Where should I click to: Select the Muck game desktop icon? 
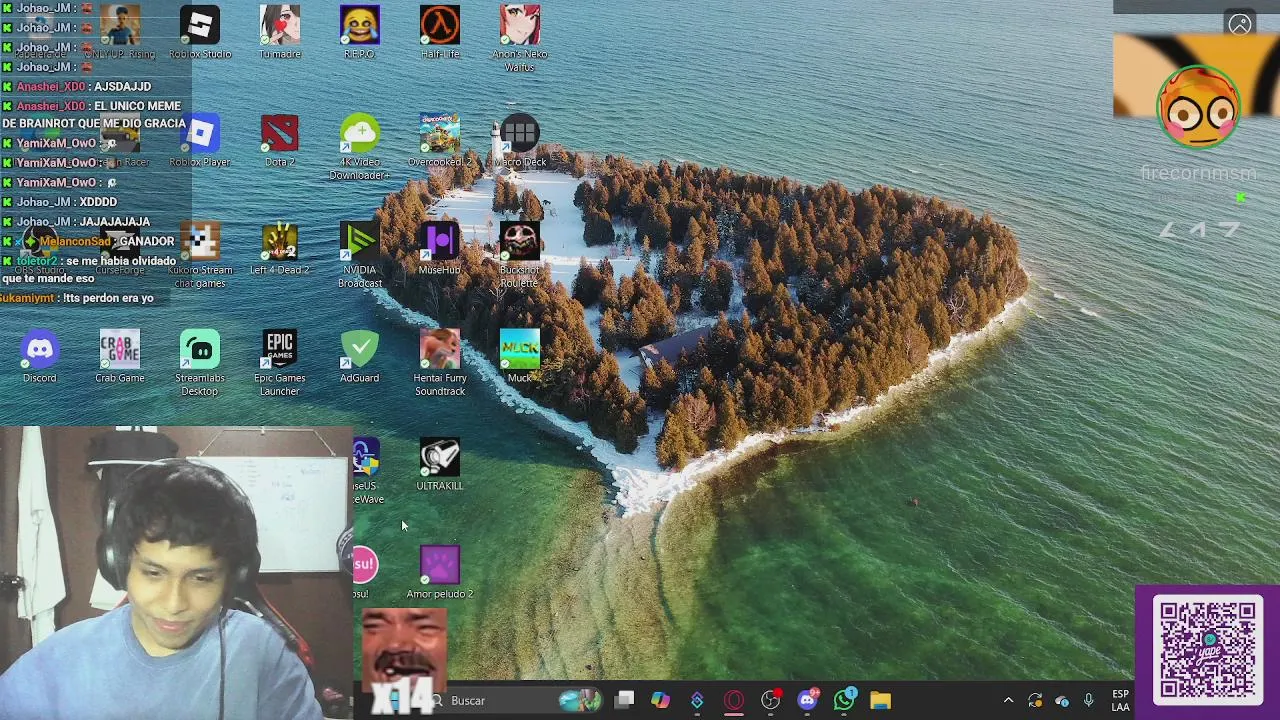(x=520, y=356)
